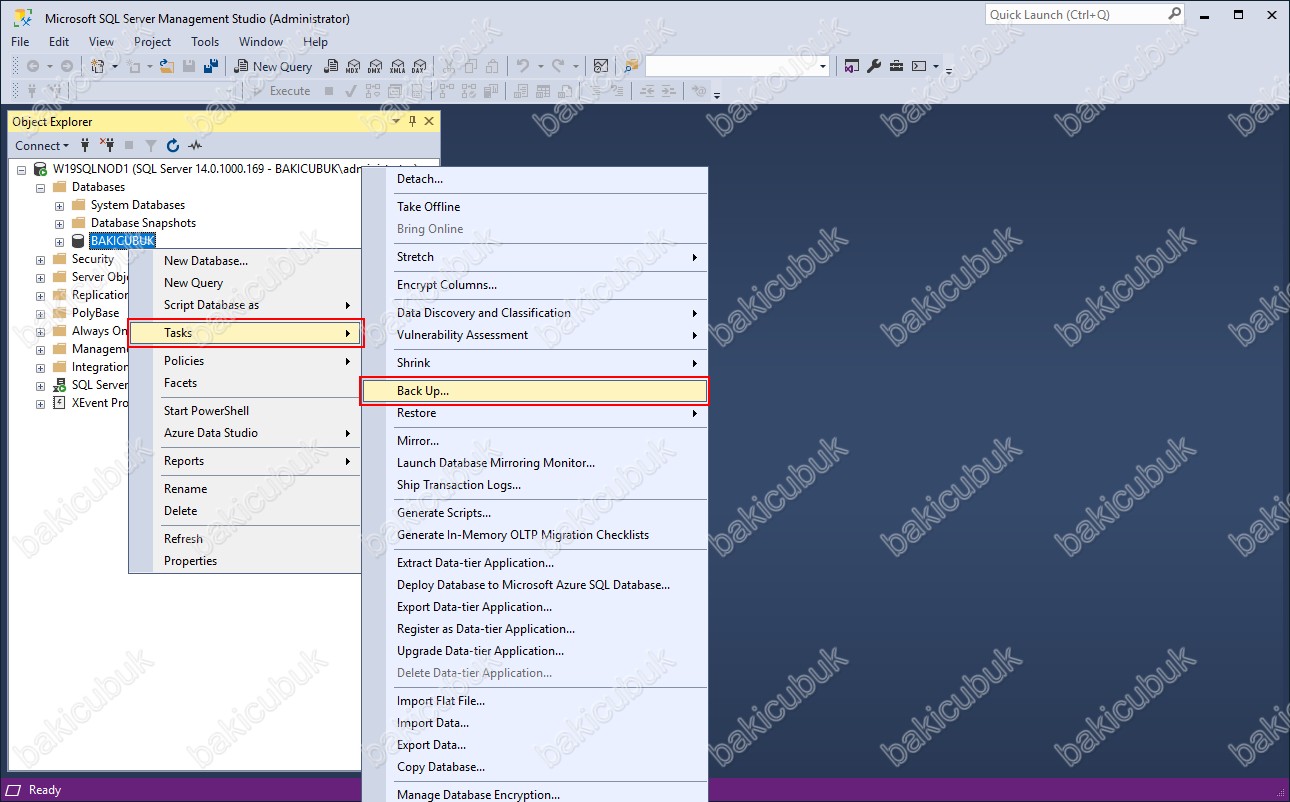Click the Toolbox icon in the toolbar
The height and width of the screenshot is (802, 1290).
[896, 66]
